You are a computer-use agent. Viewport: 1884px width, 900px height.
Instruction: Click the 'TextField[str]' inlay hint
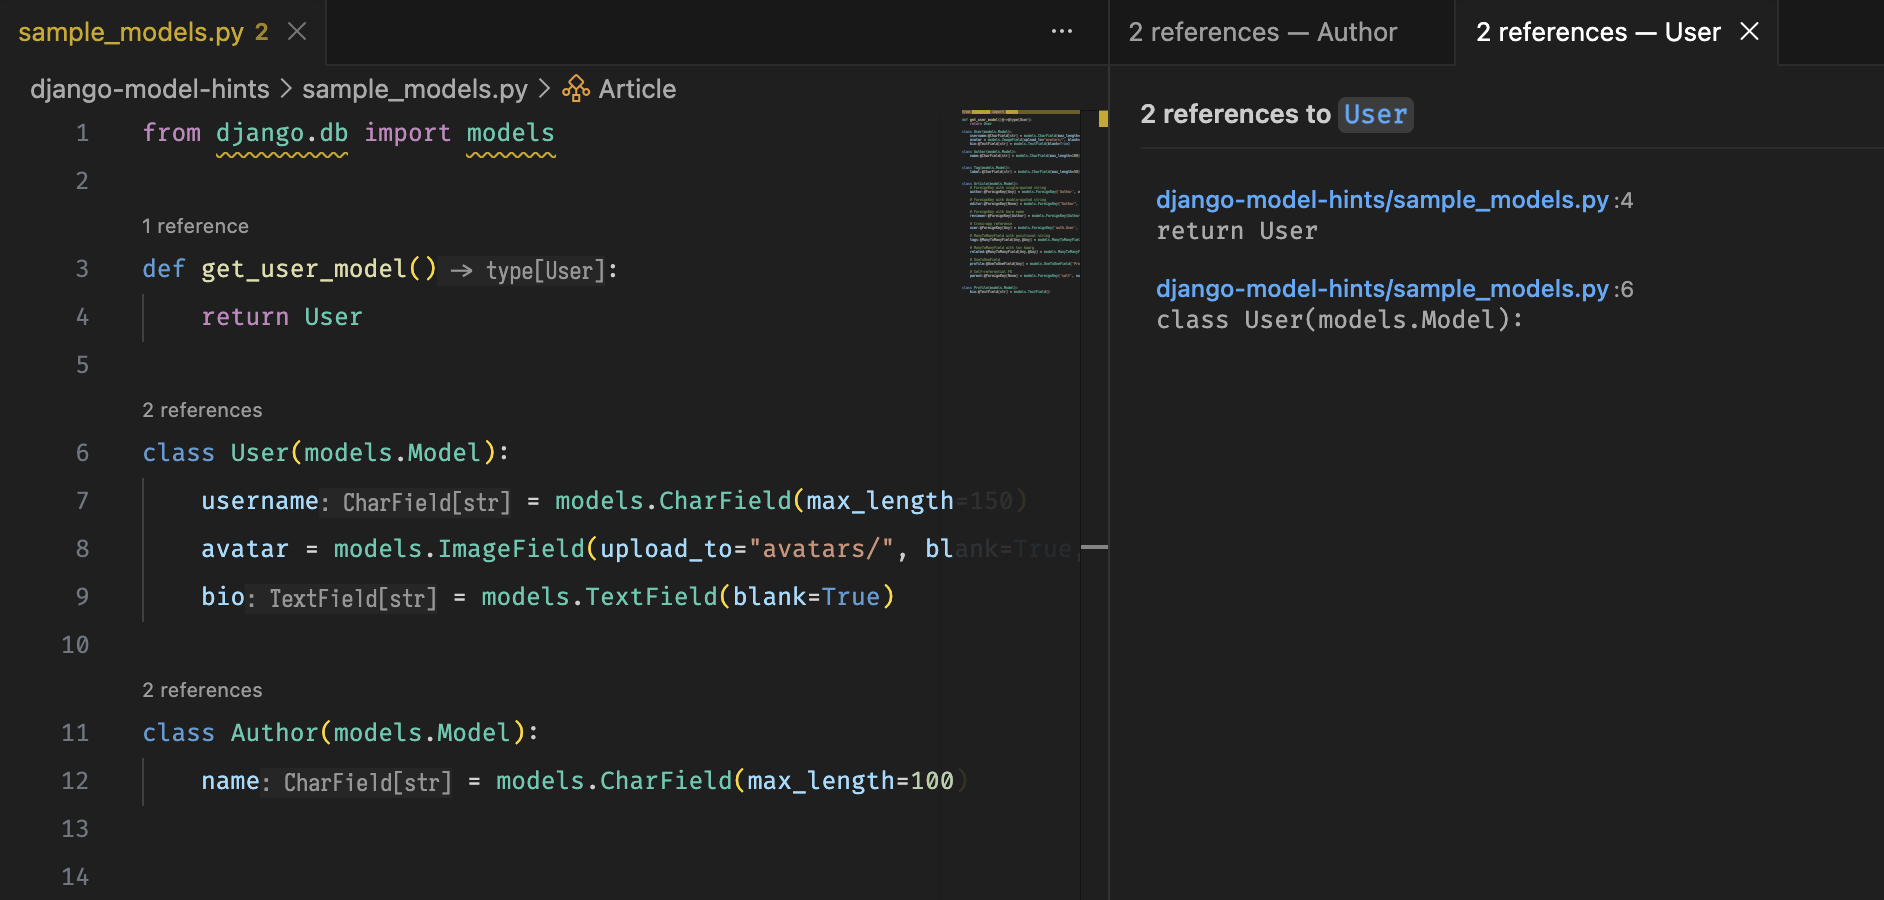353,598
